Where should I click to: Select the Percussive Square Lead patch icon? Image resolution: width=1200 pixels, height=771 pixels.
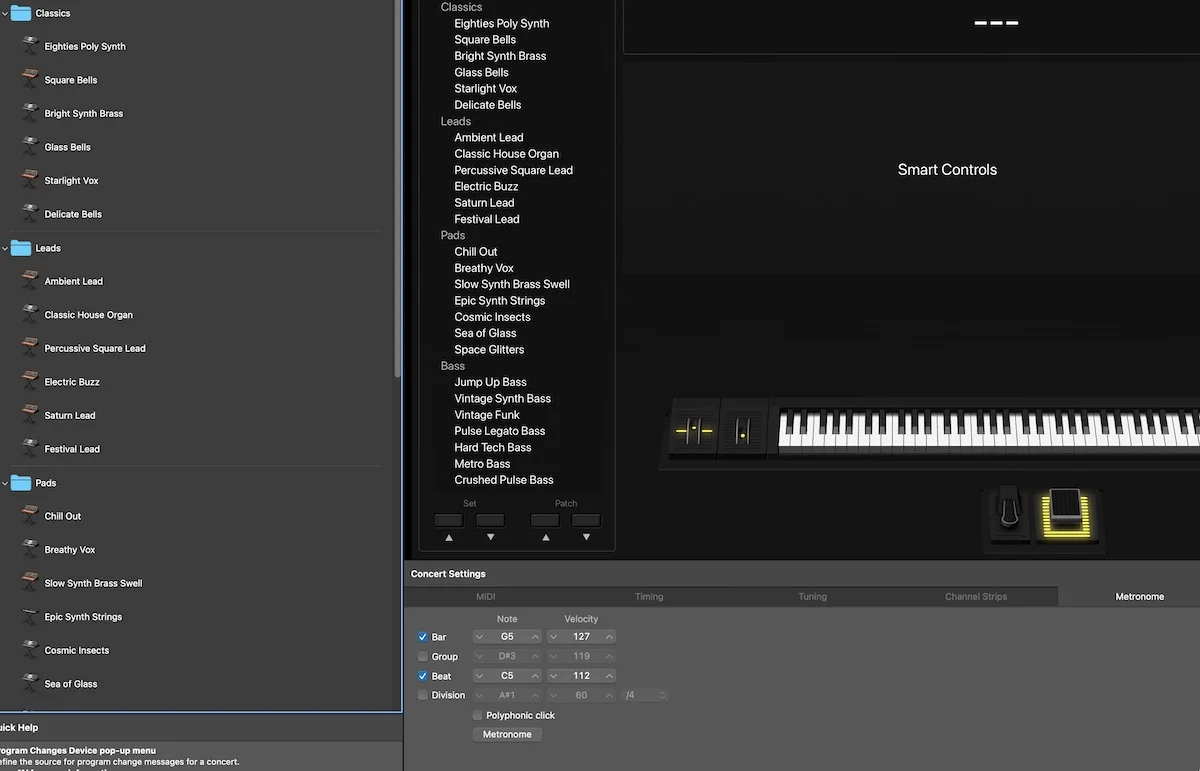click(30, 348)
